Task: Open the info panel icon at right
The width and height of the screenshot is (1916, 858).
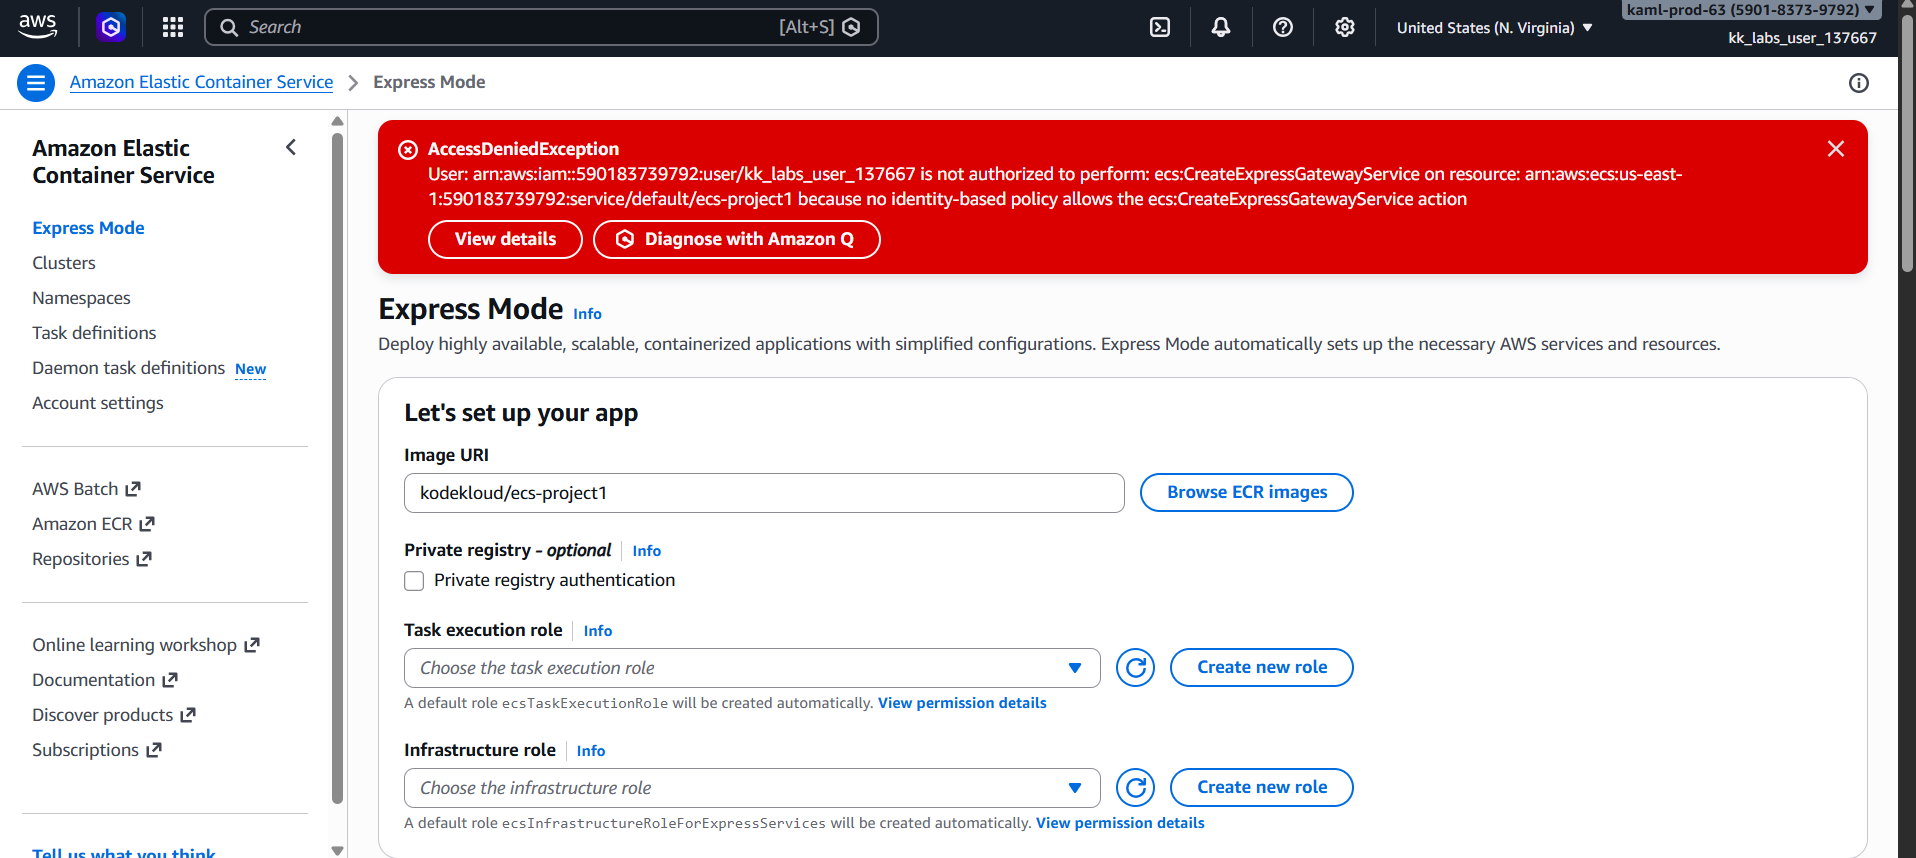Action: point(1859,83)
